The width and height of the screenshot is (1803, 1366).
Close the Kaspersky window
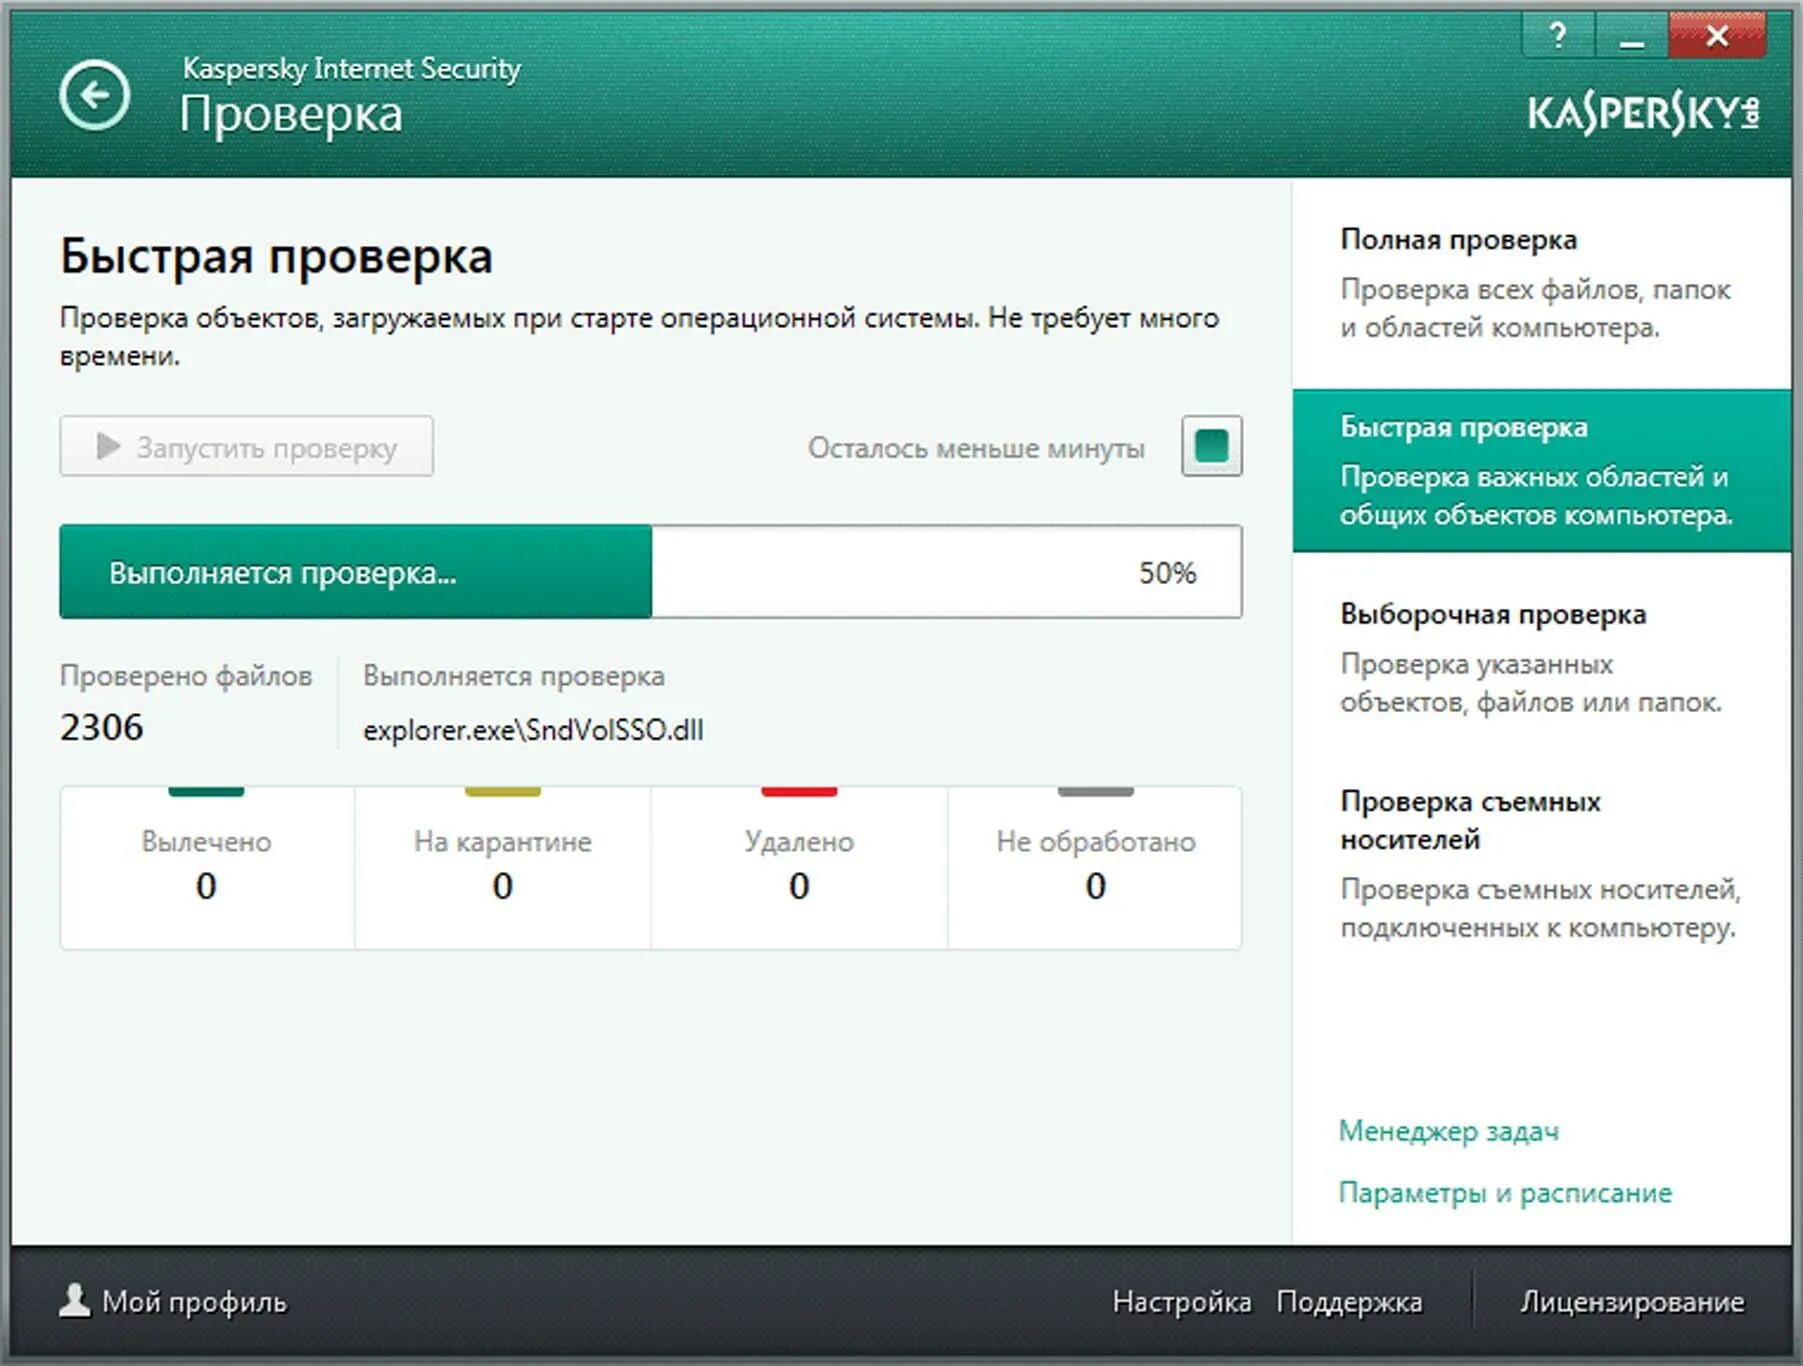(x=1717, y=36)
